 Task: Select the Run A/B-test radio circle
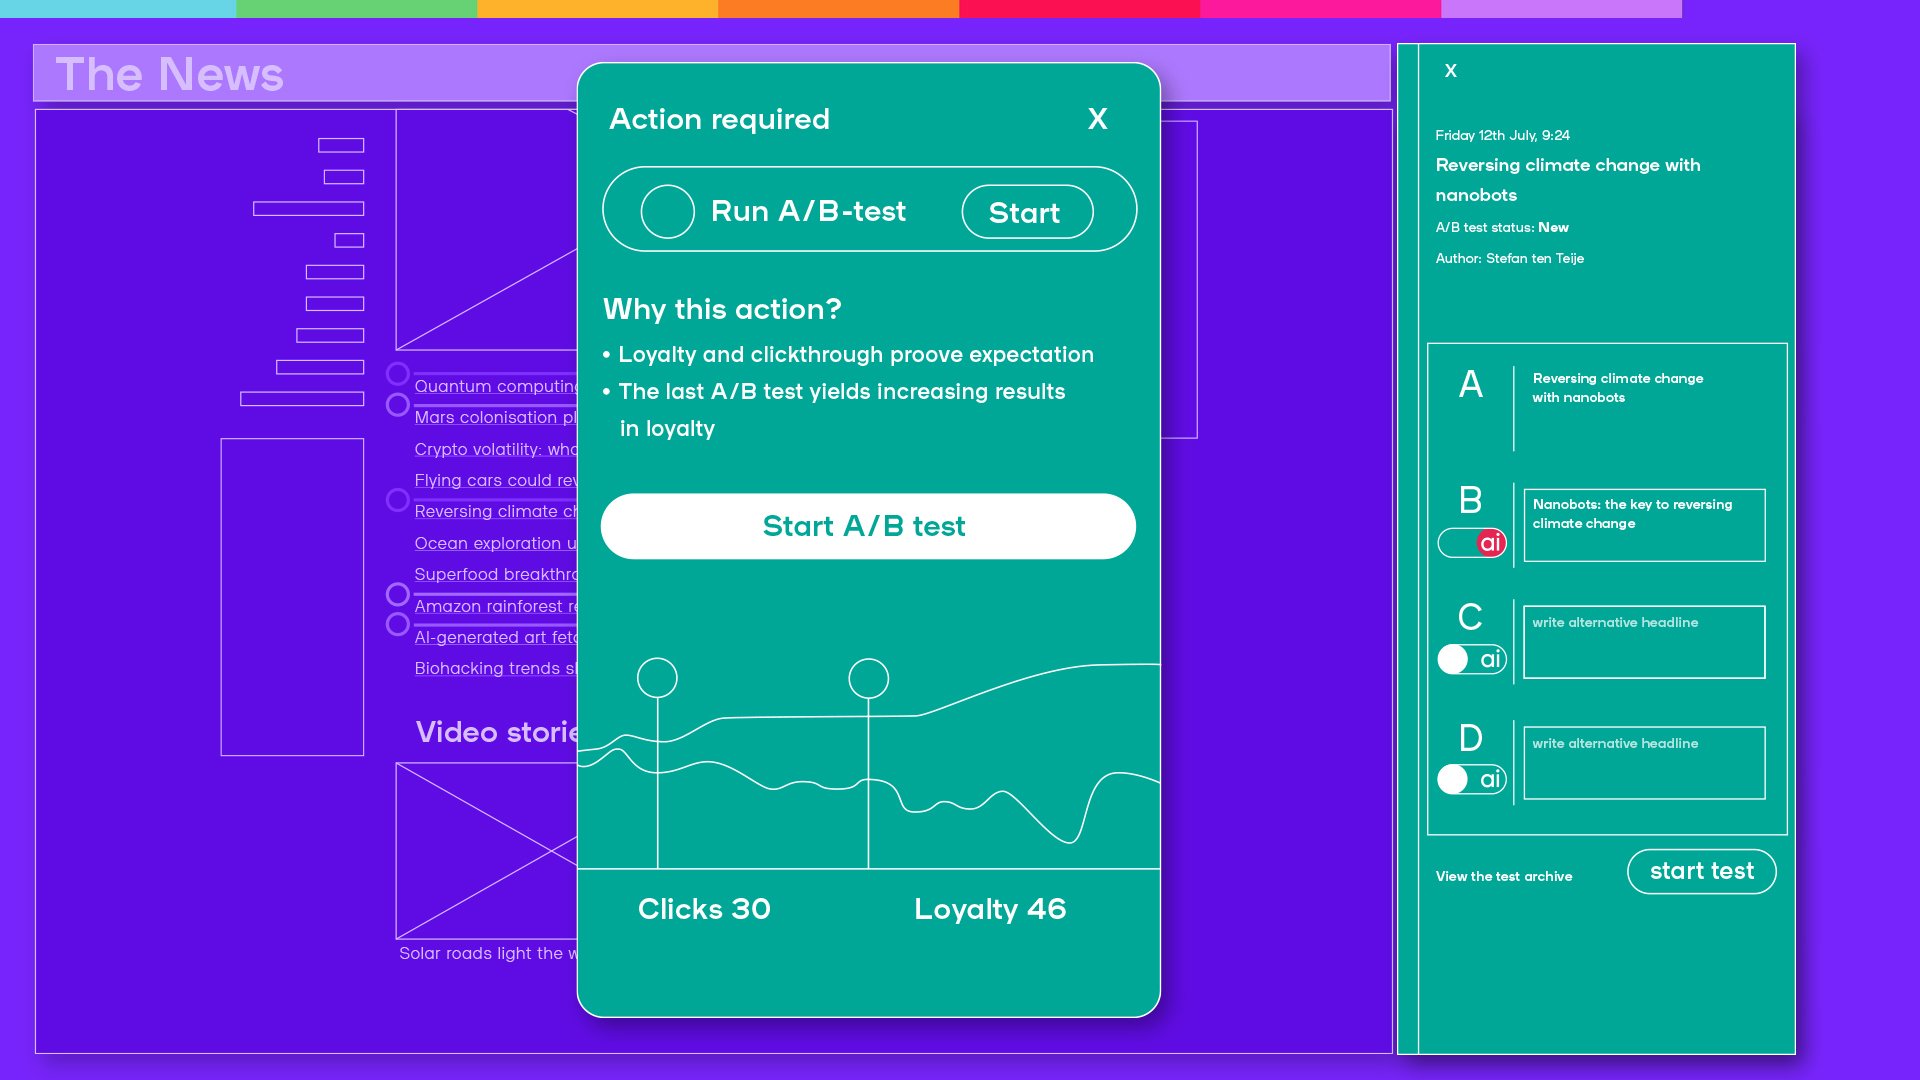tap(667, 211)
